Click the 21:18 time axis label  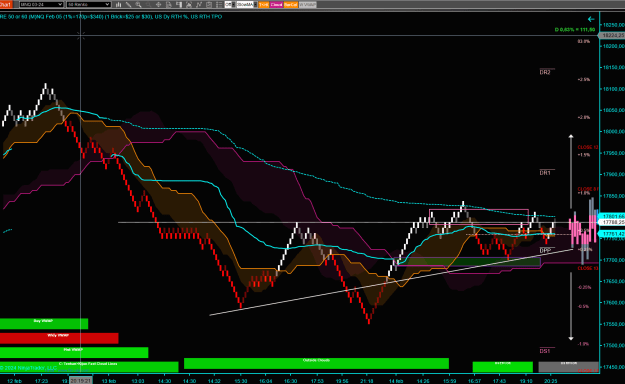366,381
